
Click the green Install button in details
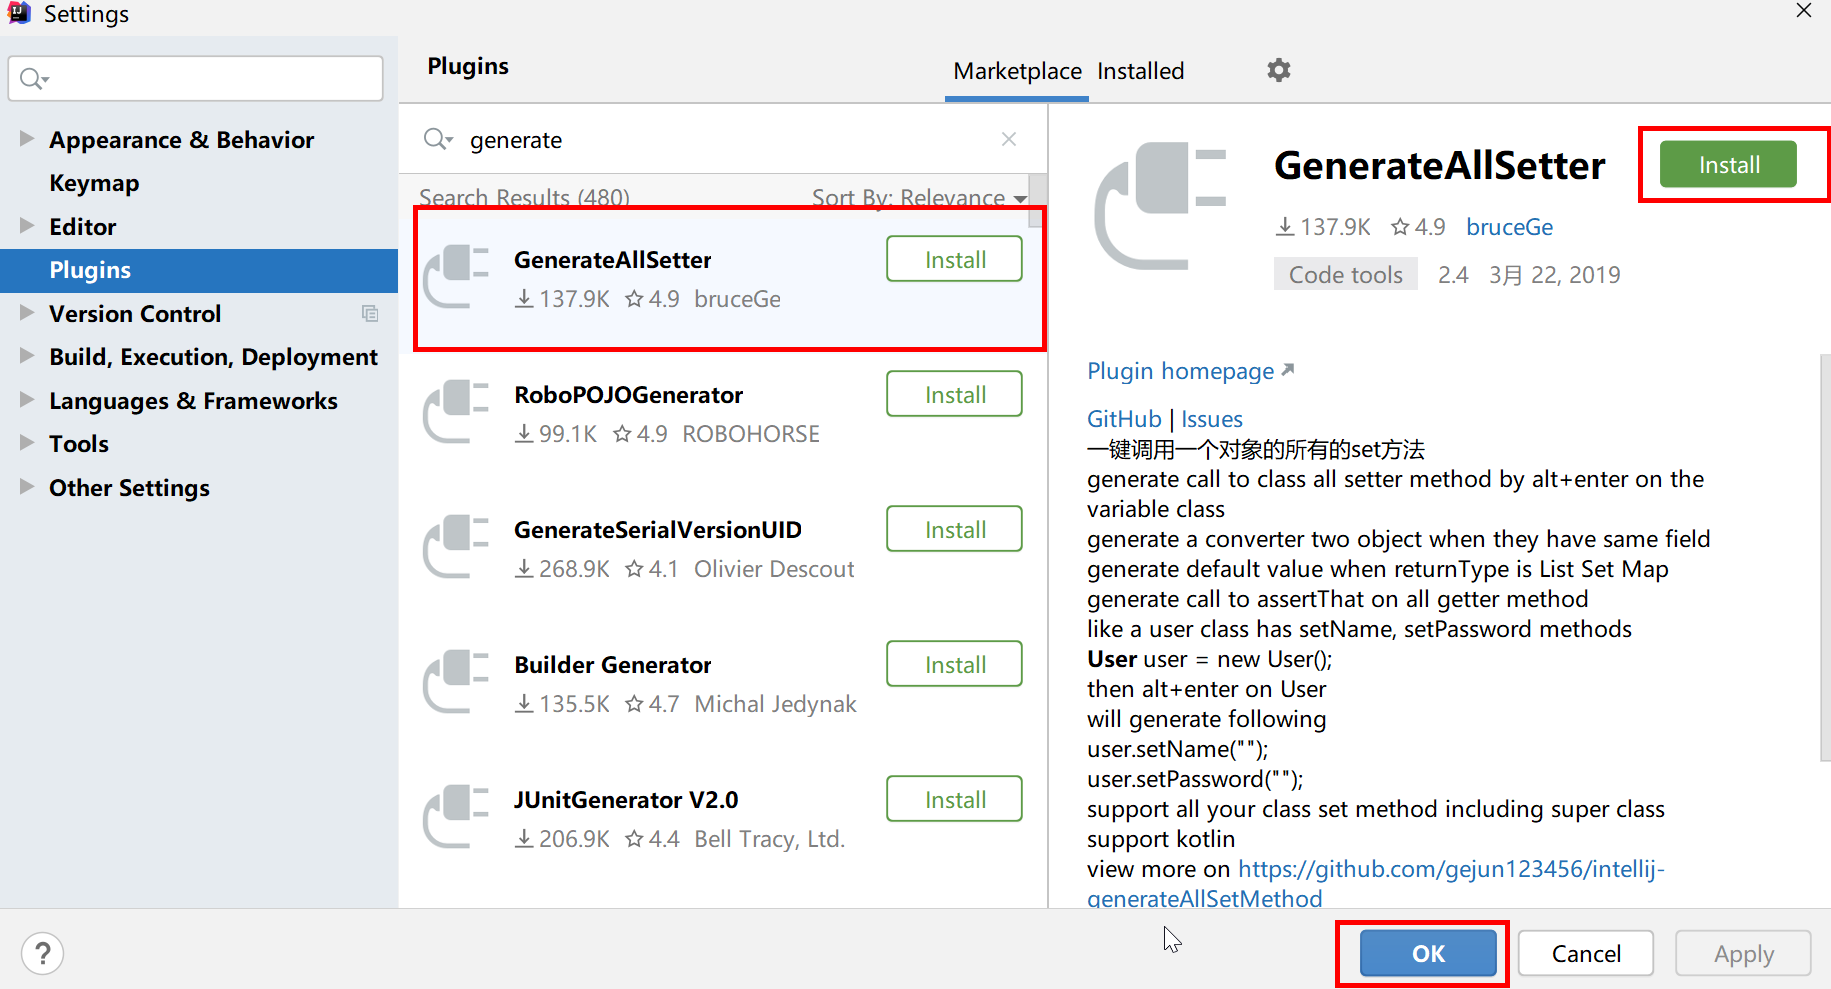(x=1728, y=164)
